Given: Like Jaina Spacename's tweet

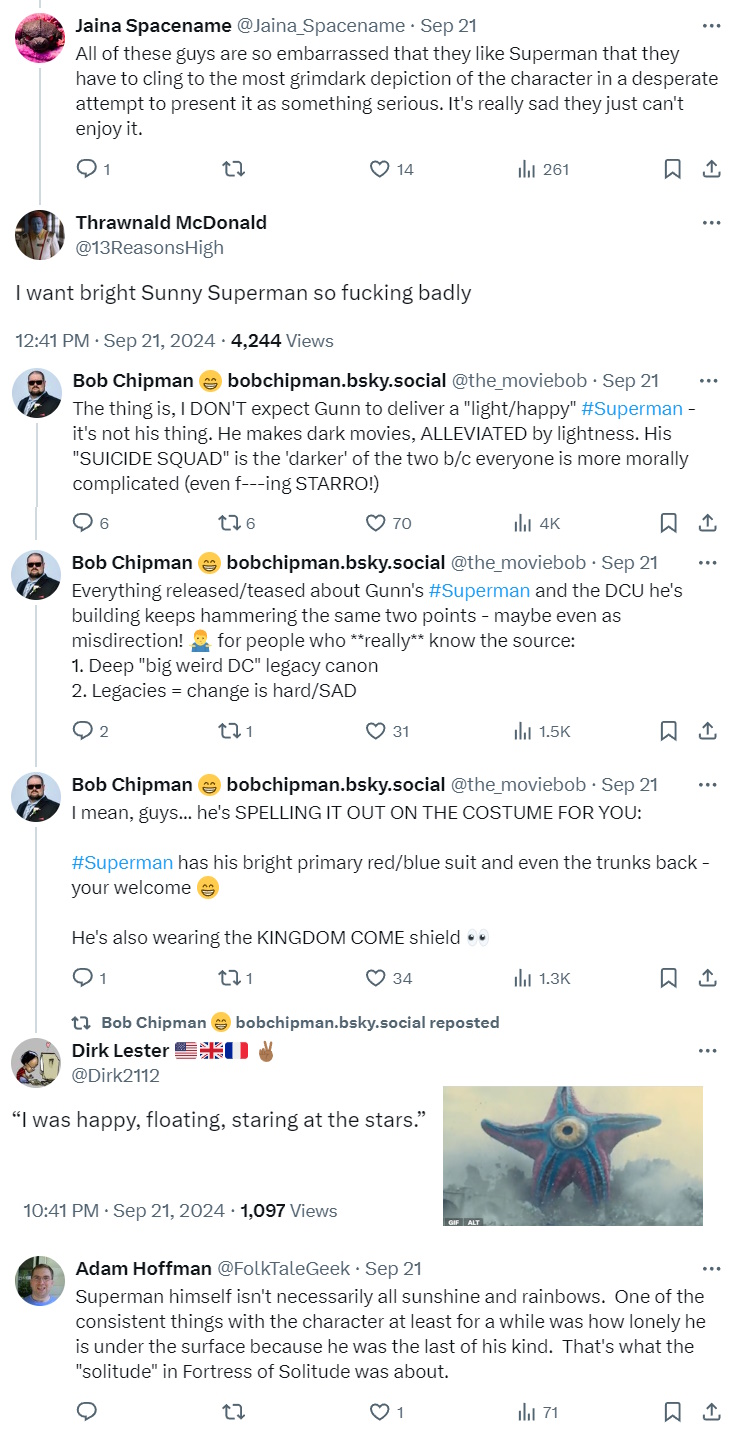Looking at the screenshot, I should (379, 169).
